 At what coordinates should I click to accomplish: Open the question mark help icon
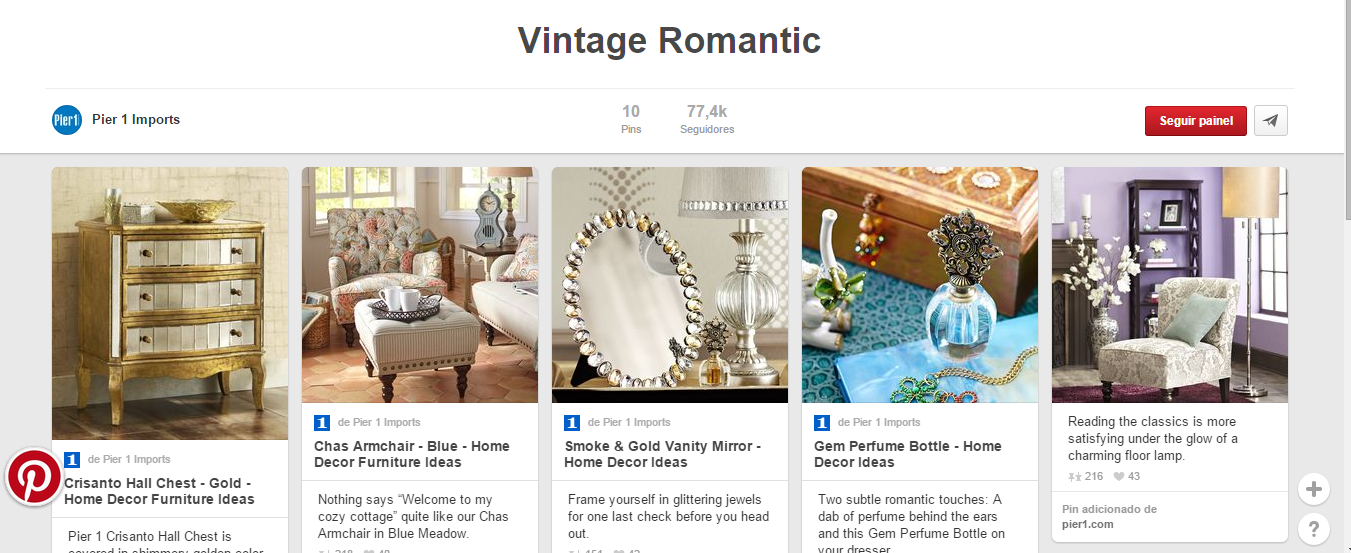[x=1313, y=529]
